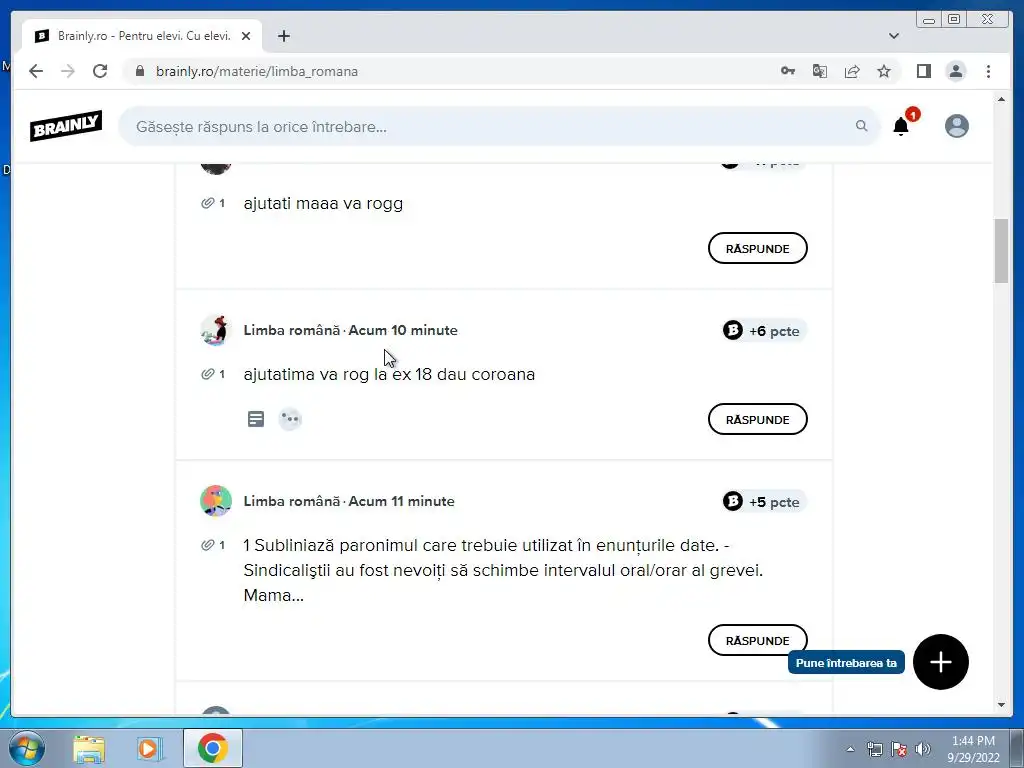
Task: Open the network tray icon
Action: tap(874, 749)
